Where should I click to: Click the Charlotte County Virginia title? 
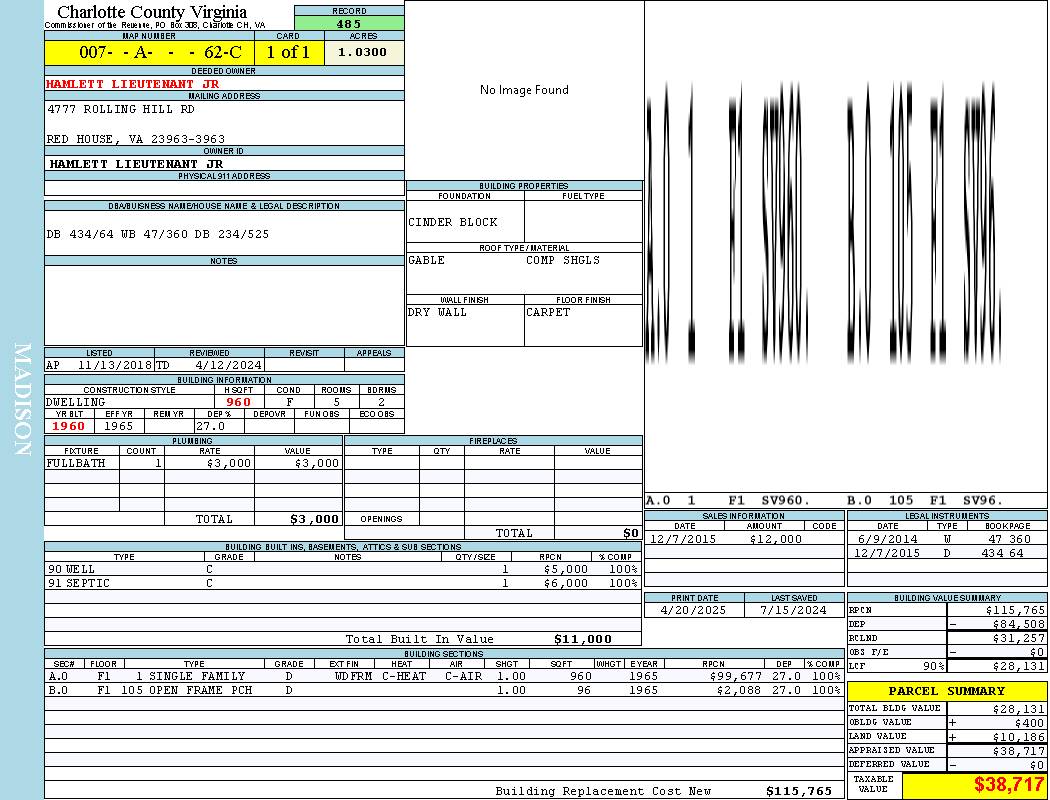[152, 12]
